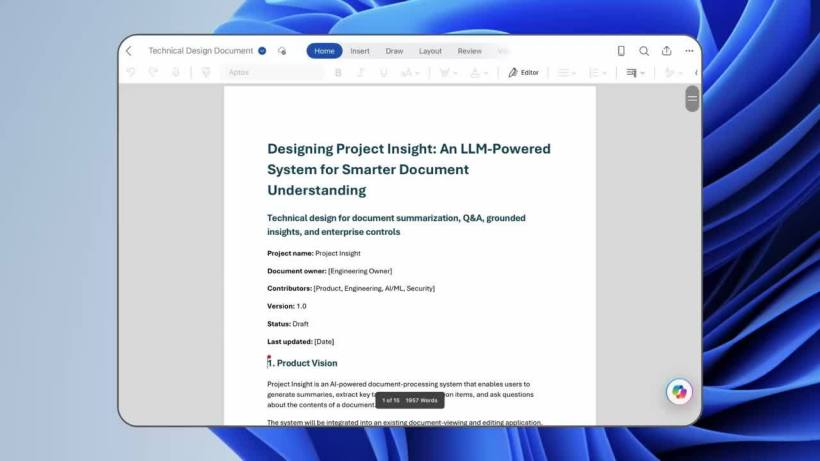This screenshot has width=820, height=461.
Task: Open the numbered list dropdown
Action: (x=597, y=73)
